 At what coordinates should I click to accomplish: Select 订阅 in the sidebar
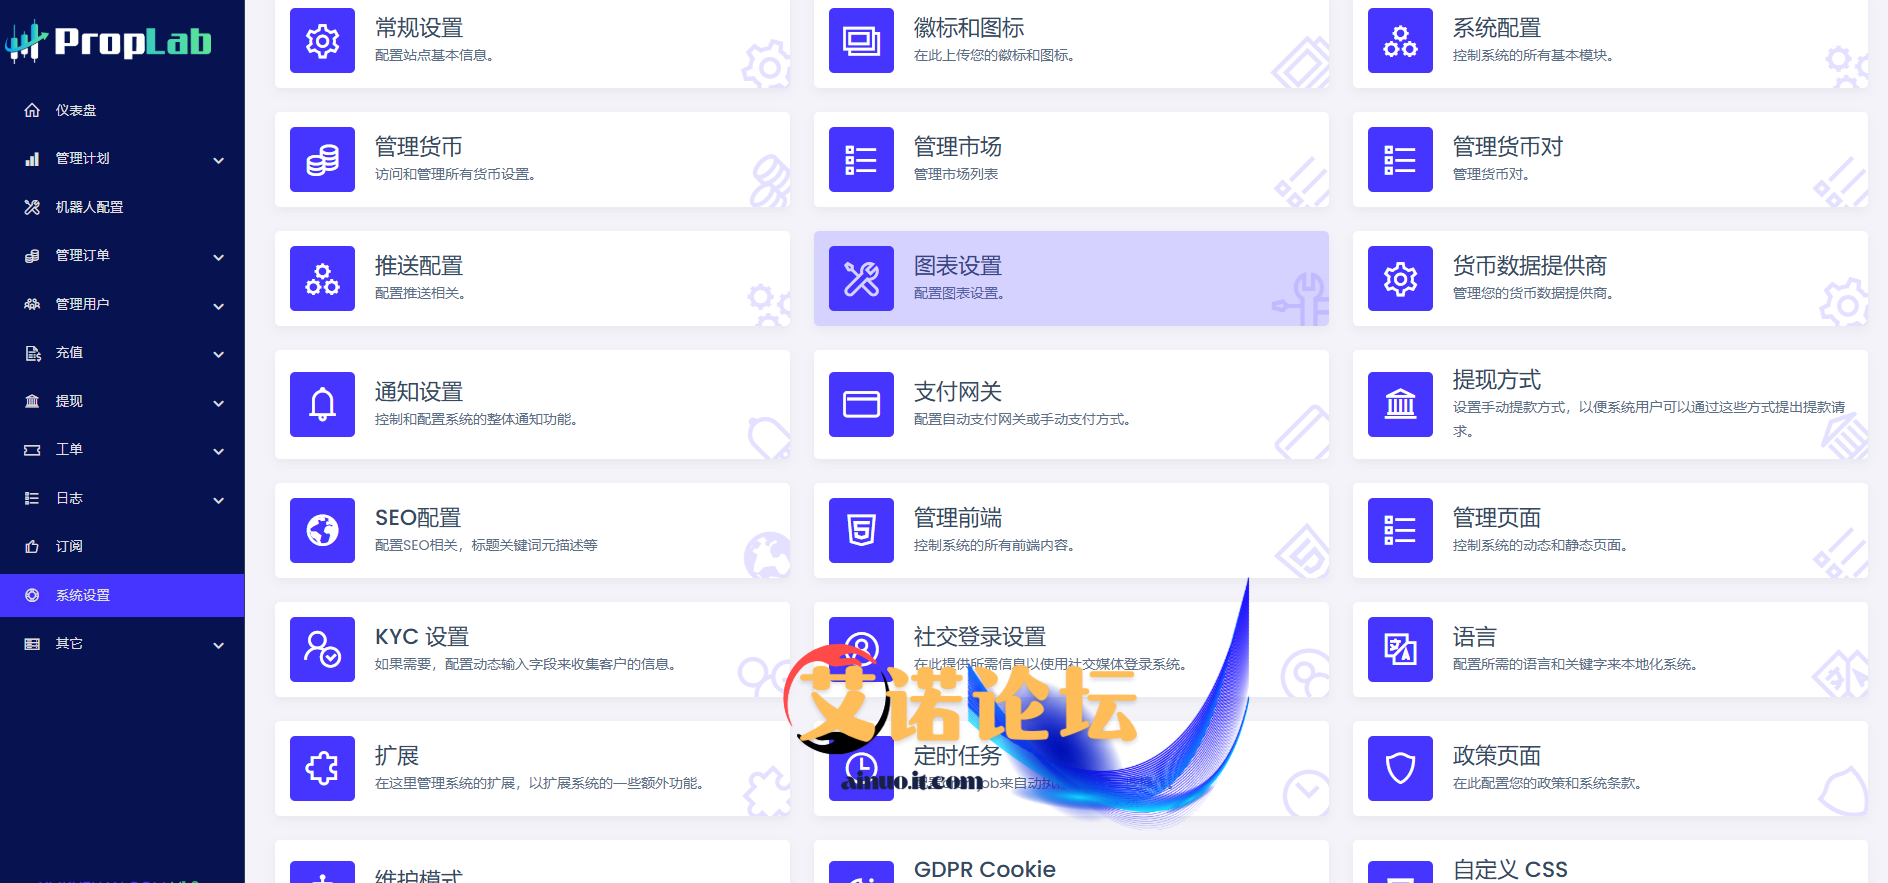coord(122,546)
